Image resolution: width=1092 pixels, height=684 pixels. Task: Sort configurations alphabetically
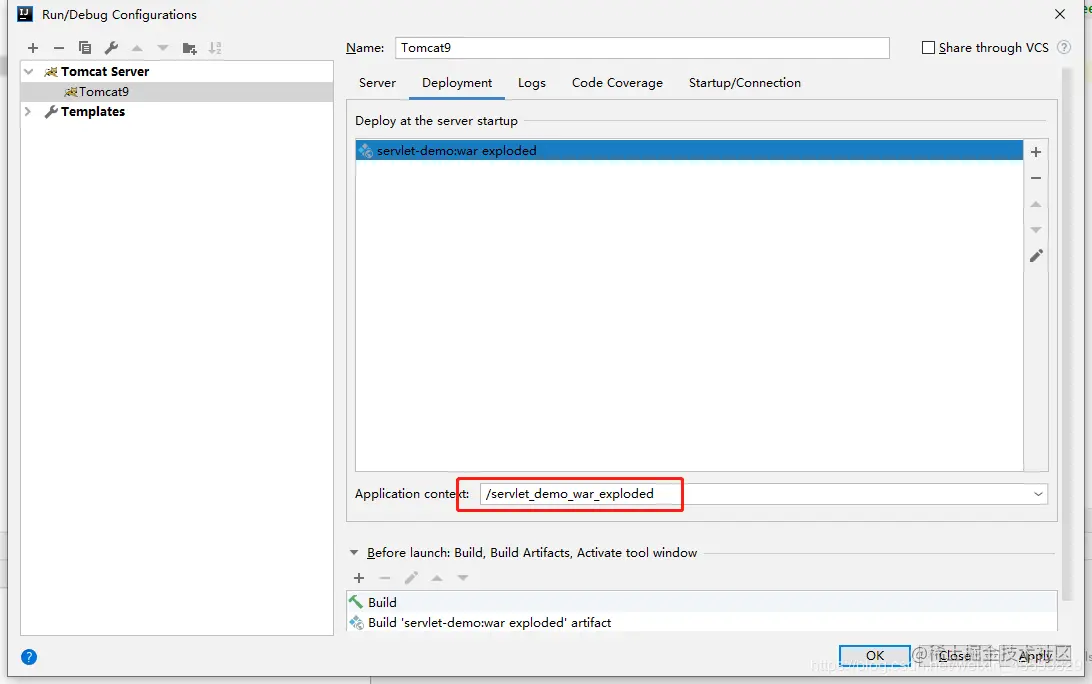click(215, 48)
